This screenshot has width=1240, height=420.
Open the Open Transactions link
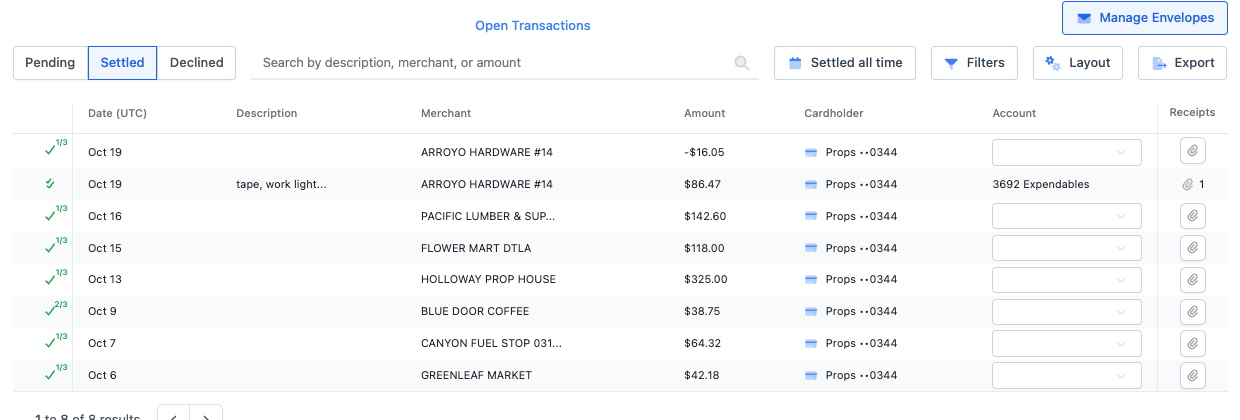tap(533, 25)
